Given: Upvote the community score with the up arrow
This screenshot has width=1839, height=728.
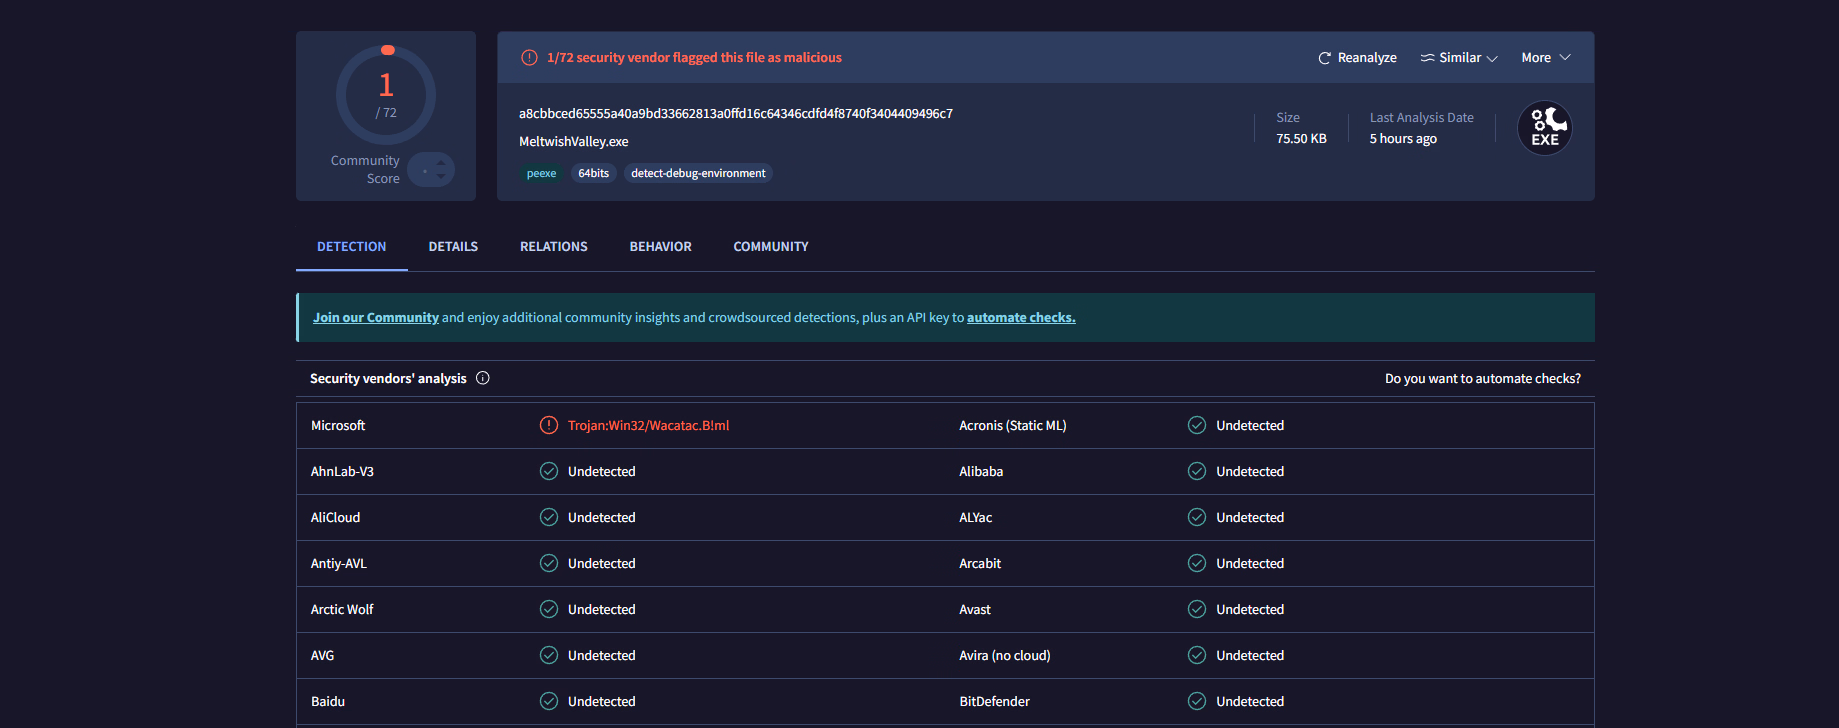Looking at the screenshot, I should pyautogui.click(x=441, y=163).
